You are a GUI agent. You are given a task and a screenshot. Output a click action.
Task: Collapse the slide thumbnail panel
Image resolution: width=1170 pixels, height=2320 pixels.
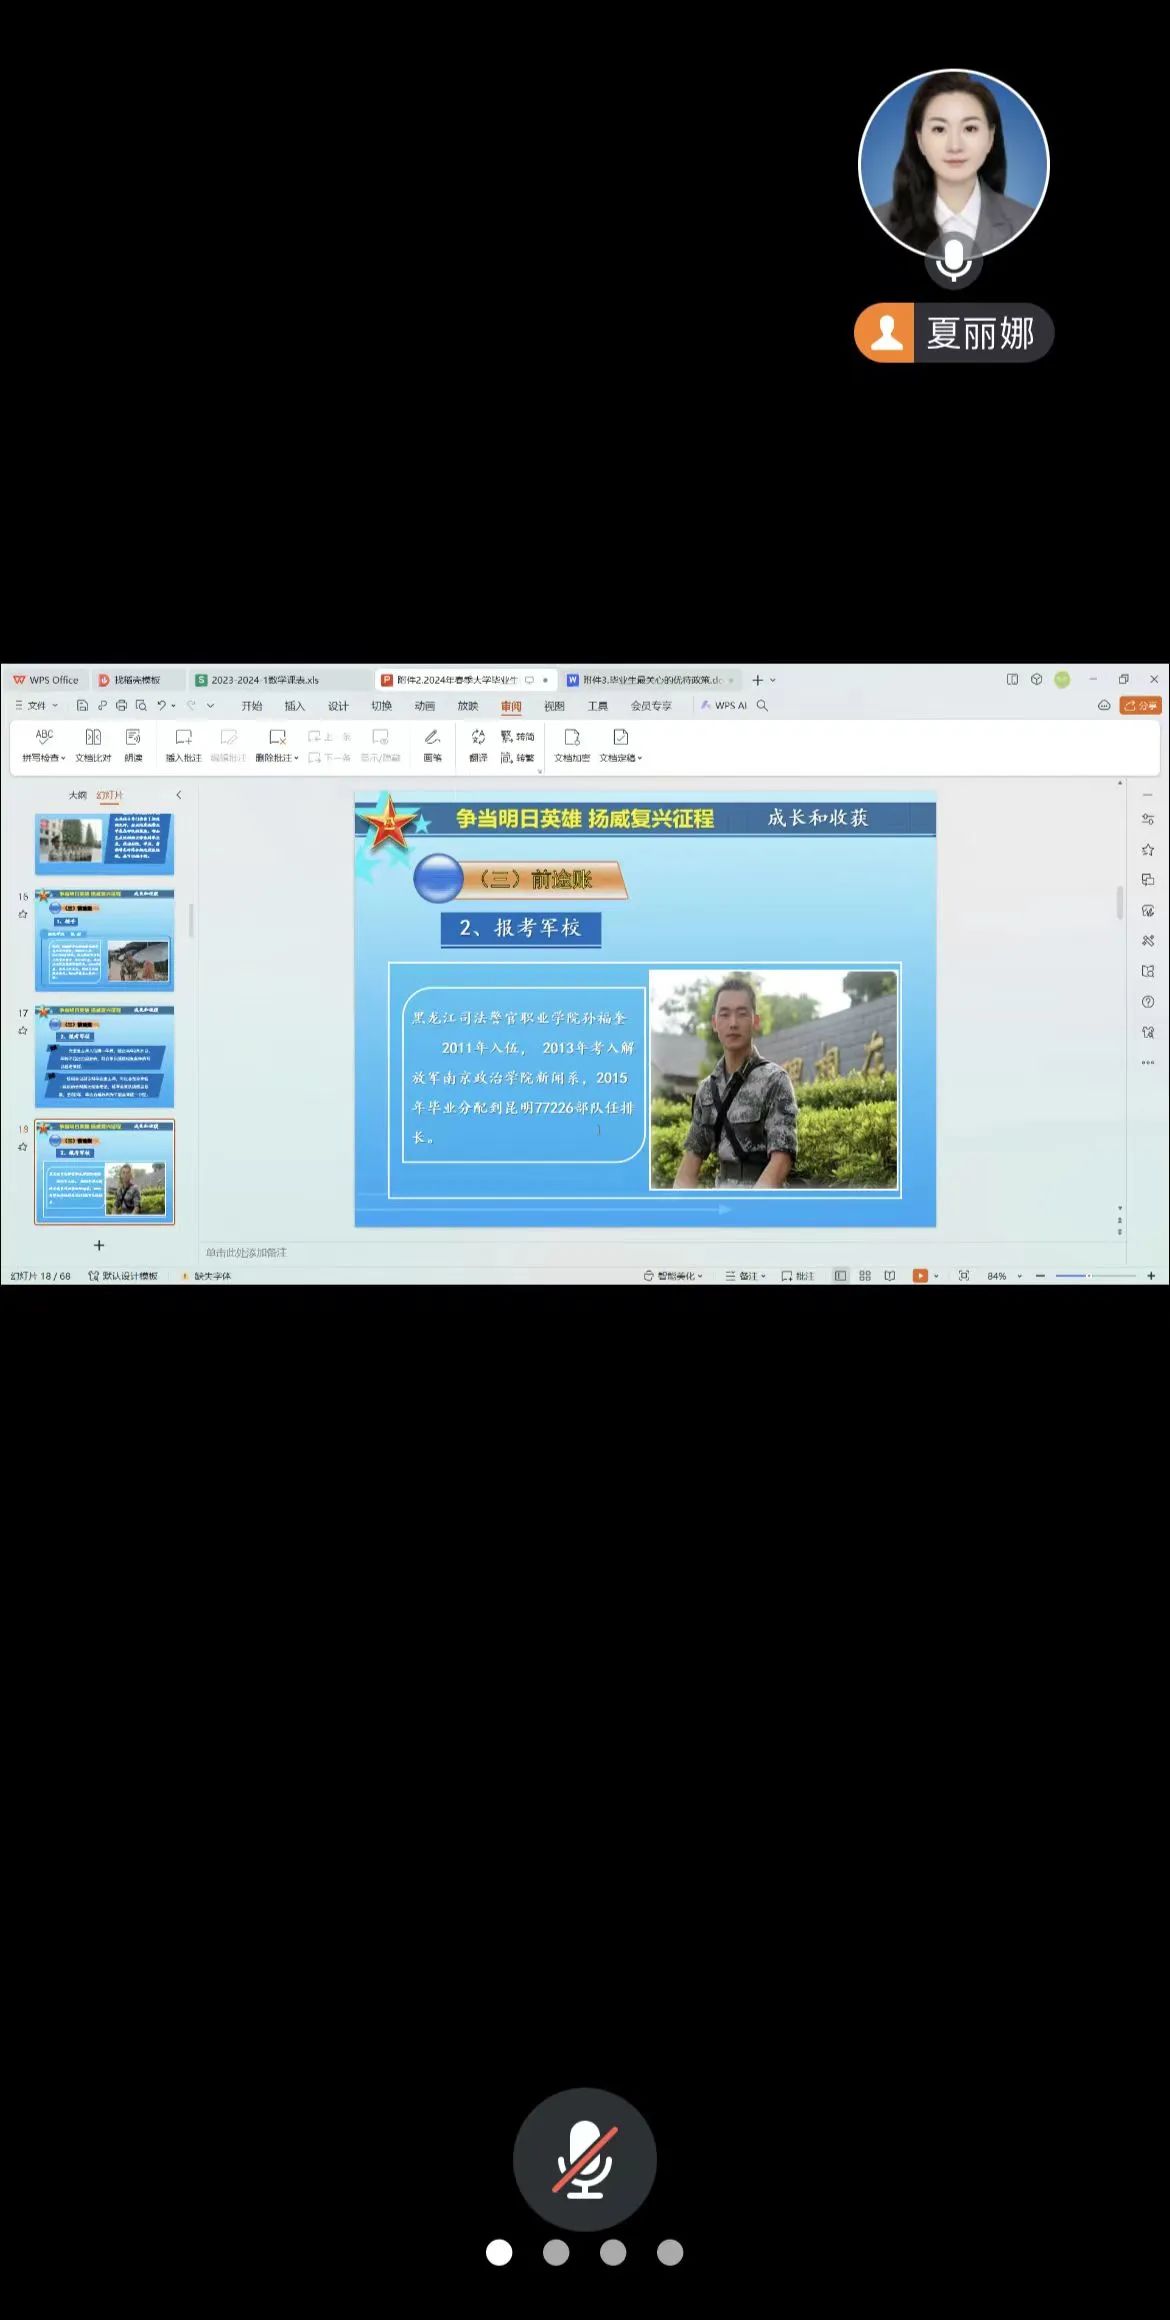[x=179, y=795]
